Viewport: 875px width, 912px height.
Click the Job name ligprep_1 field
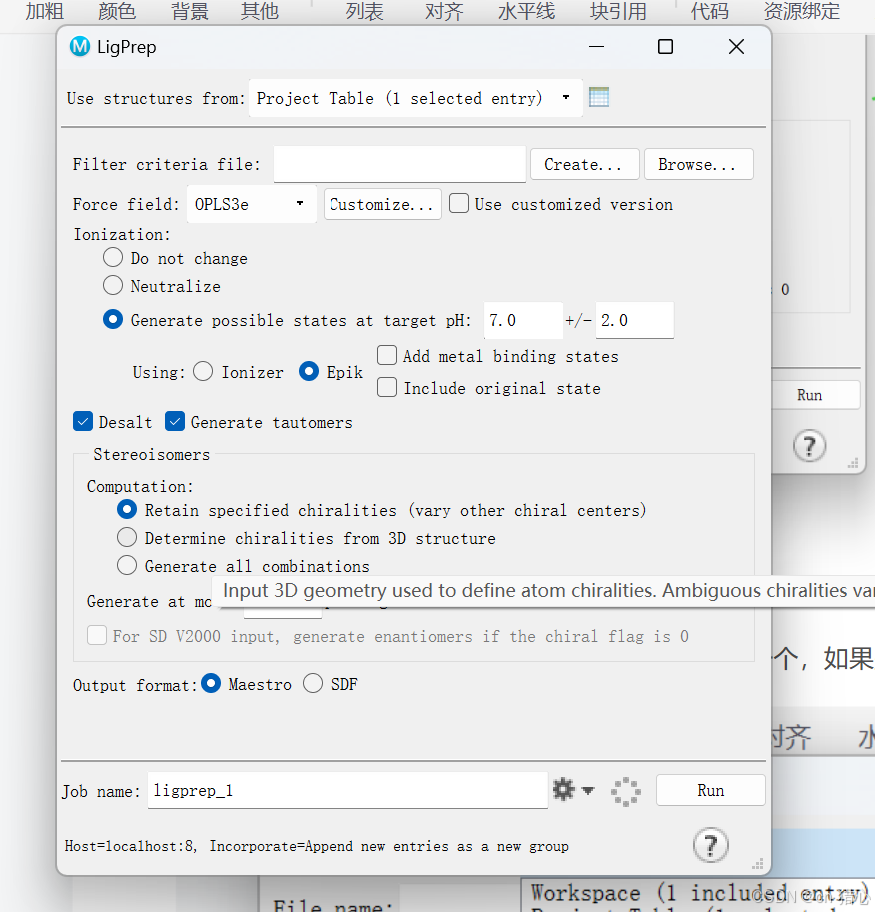tap(347, 790)
